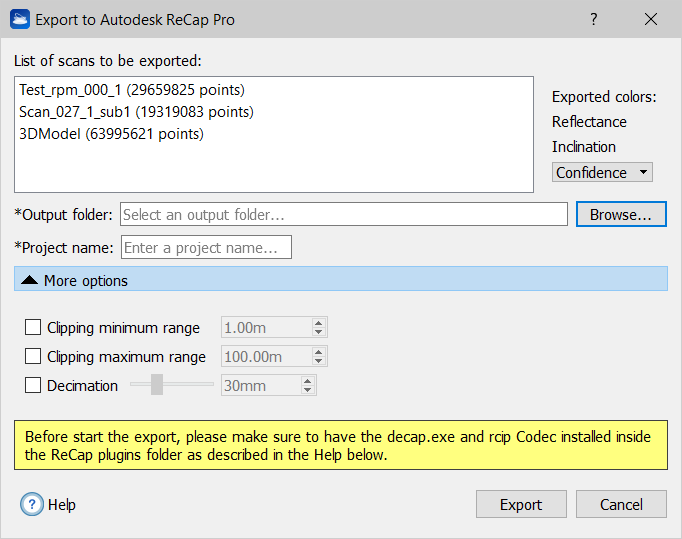This screenshot has height=539, width=682.
Task: Enable the Clipping maximum range checkbox
Action: (33, 356)
